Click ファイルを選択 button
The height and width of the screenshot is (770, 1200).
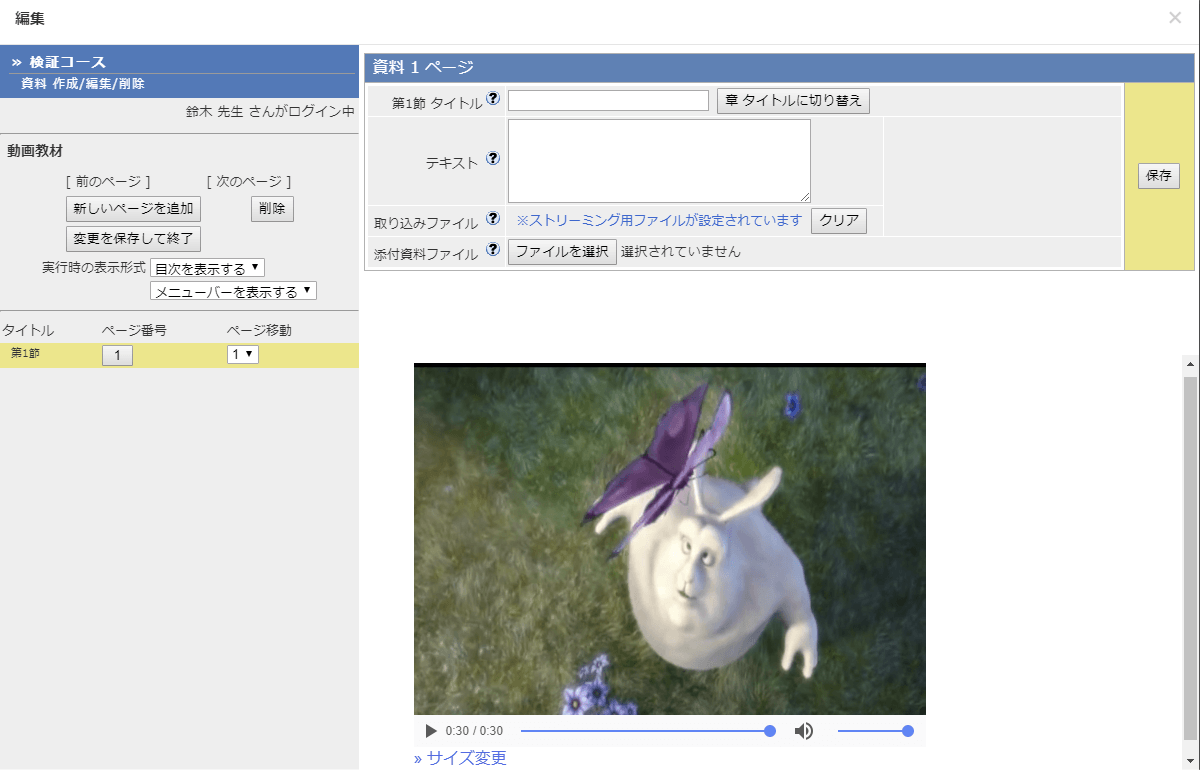[x=562, y=252]
